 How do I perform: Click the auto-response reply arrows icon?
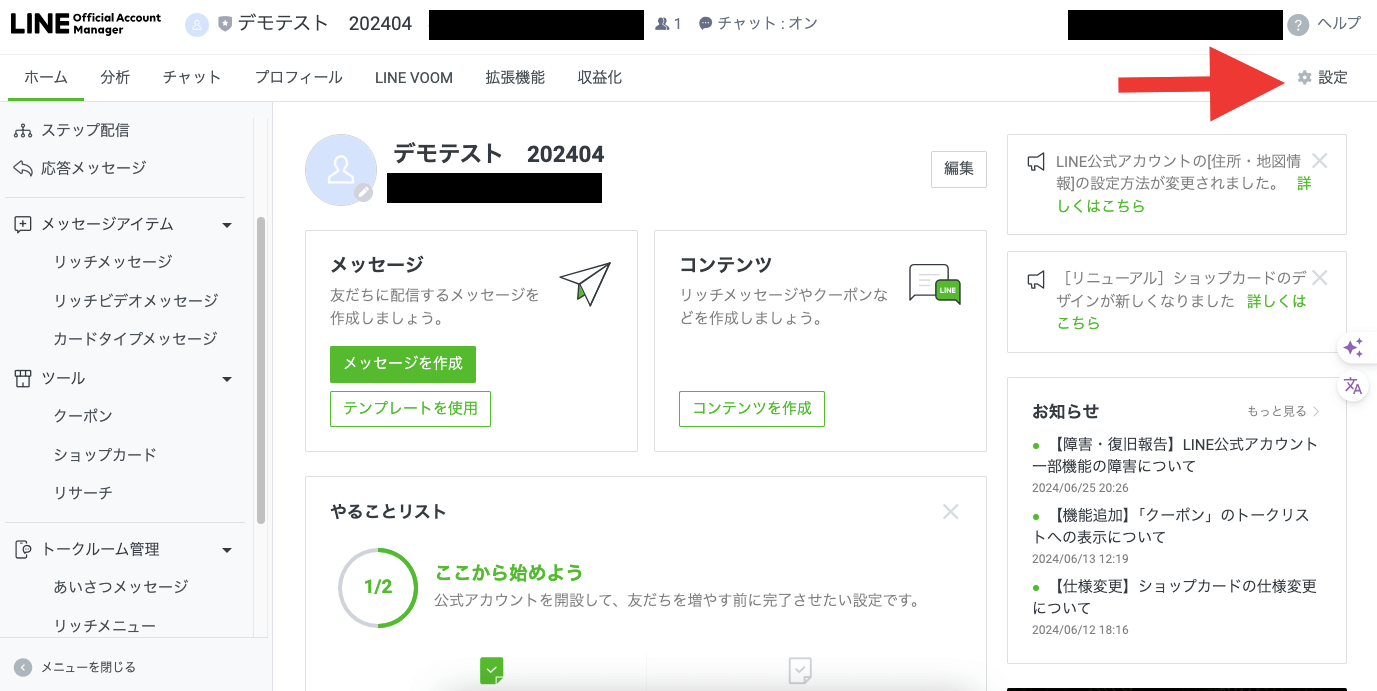tap(23, 168)
